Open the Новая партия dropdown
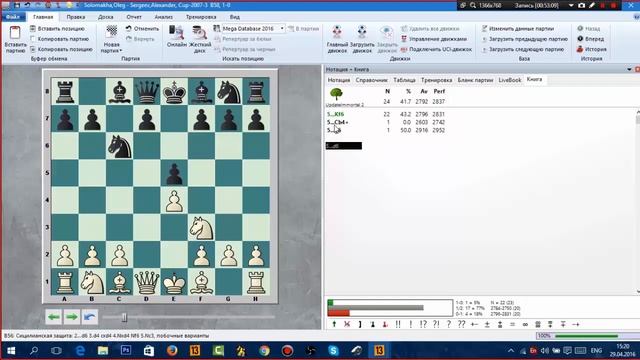640x360 pixels. pyautogui.click(x=111, y=47)
